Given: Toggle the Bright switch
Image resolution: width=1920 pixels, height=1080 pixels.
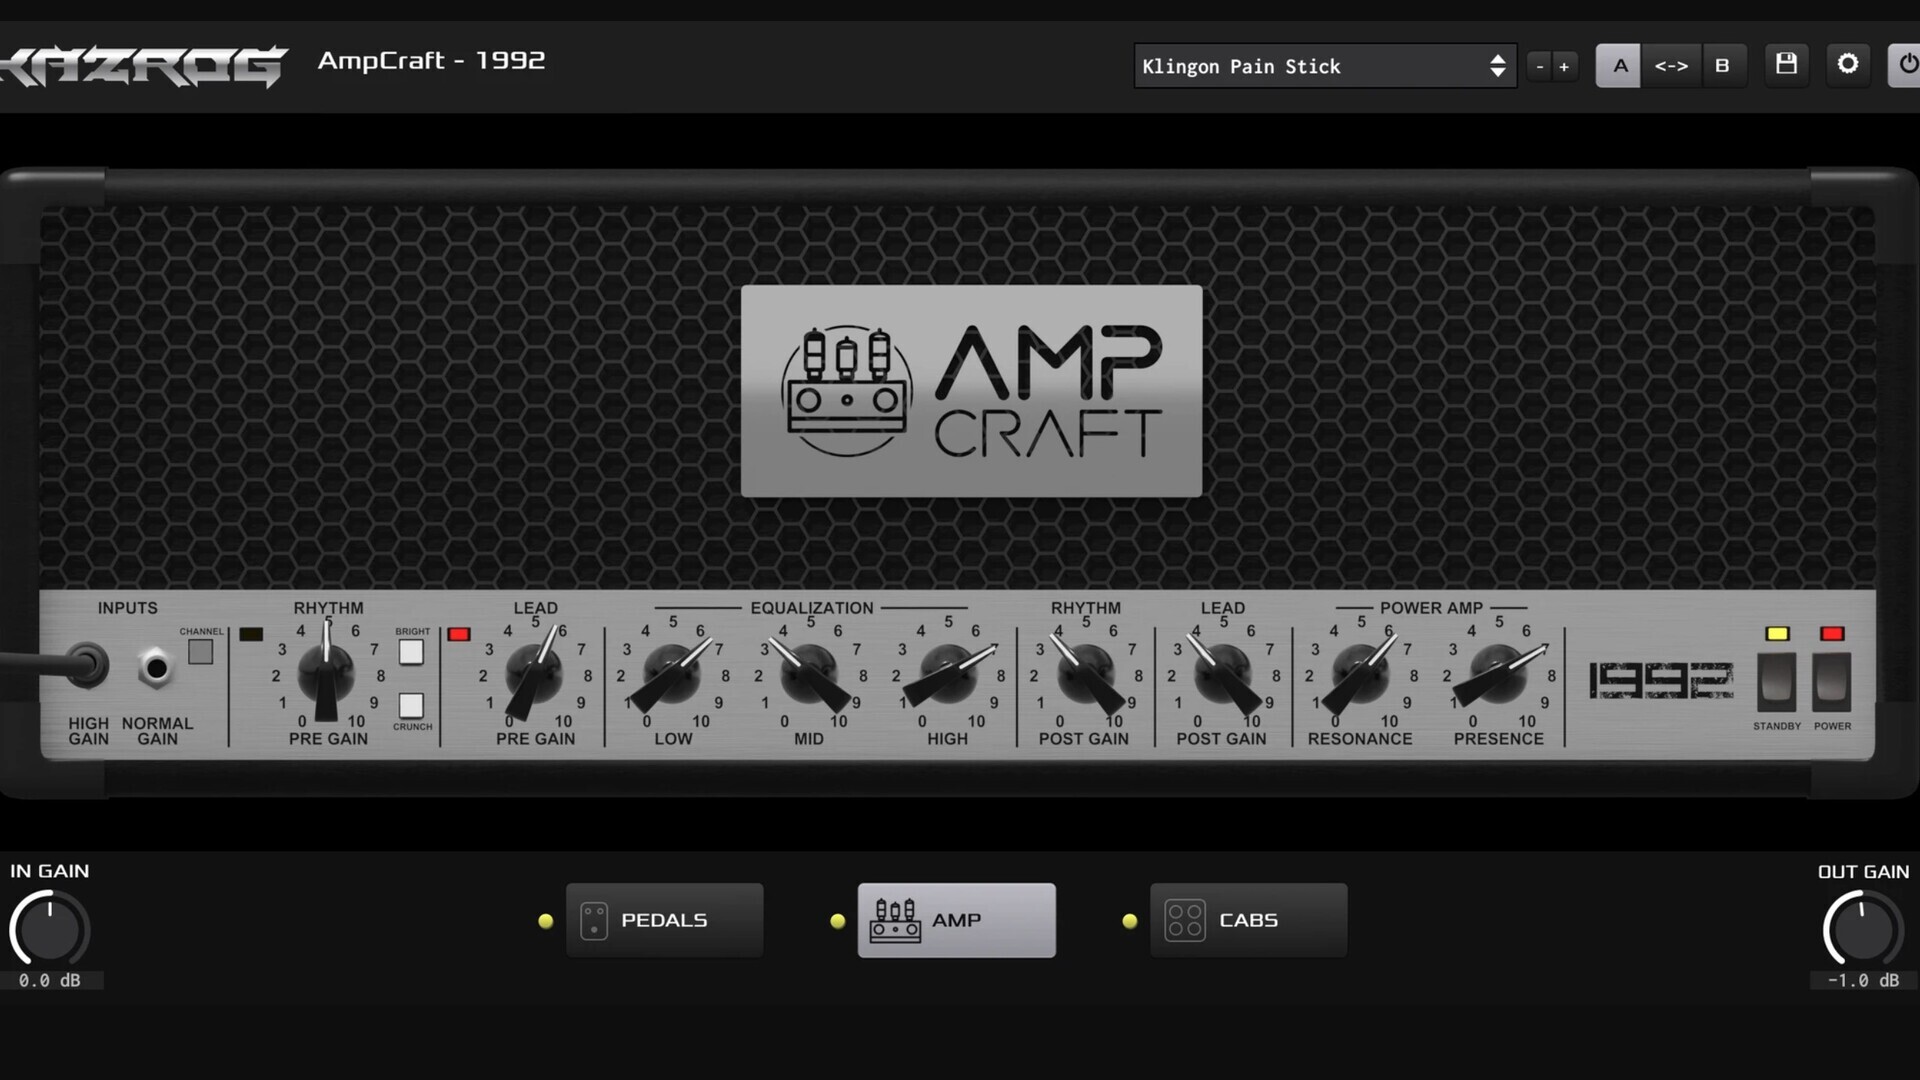Looking at the screenshot, I should (411, 653).
